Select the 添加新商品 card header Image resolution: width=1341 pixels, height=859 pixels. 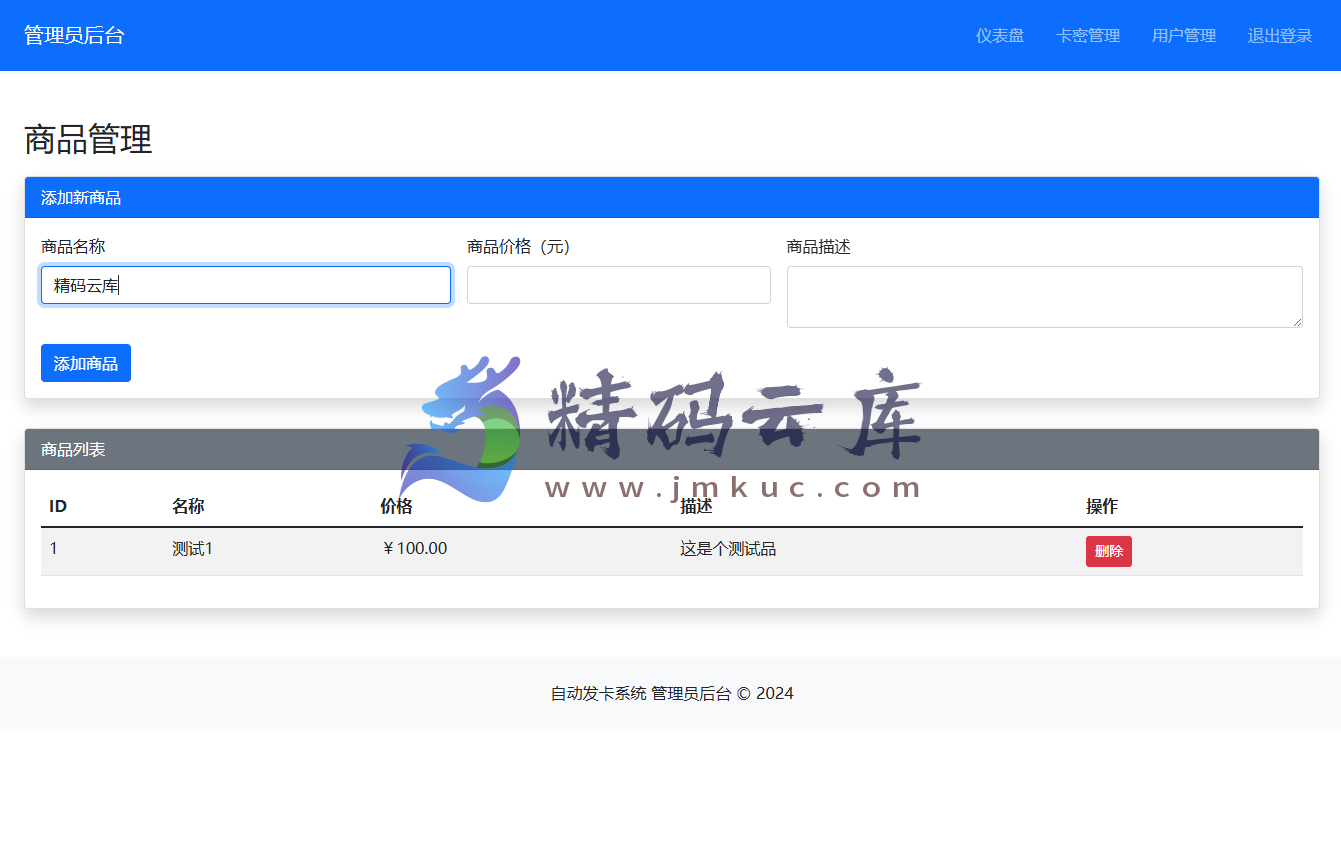click(672, 198)
